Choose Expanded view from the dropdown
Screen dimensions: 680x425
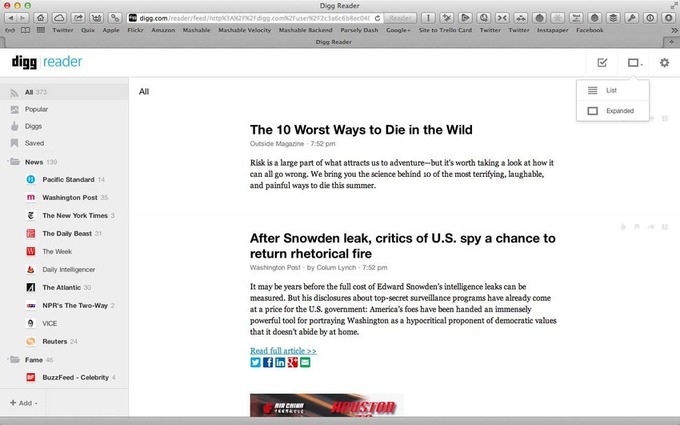(612, 111)
